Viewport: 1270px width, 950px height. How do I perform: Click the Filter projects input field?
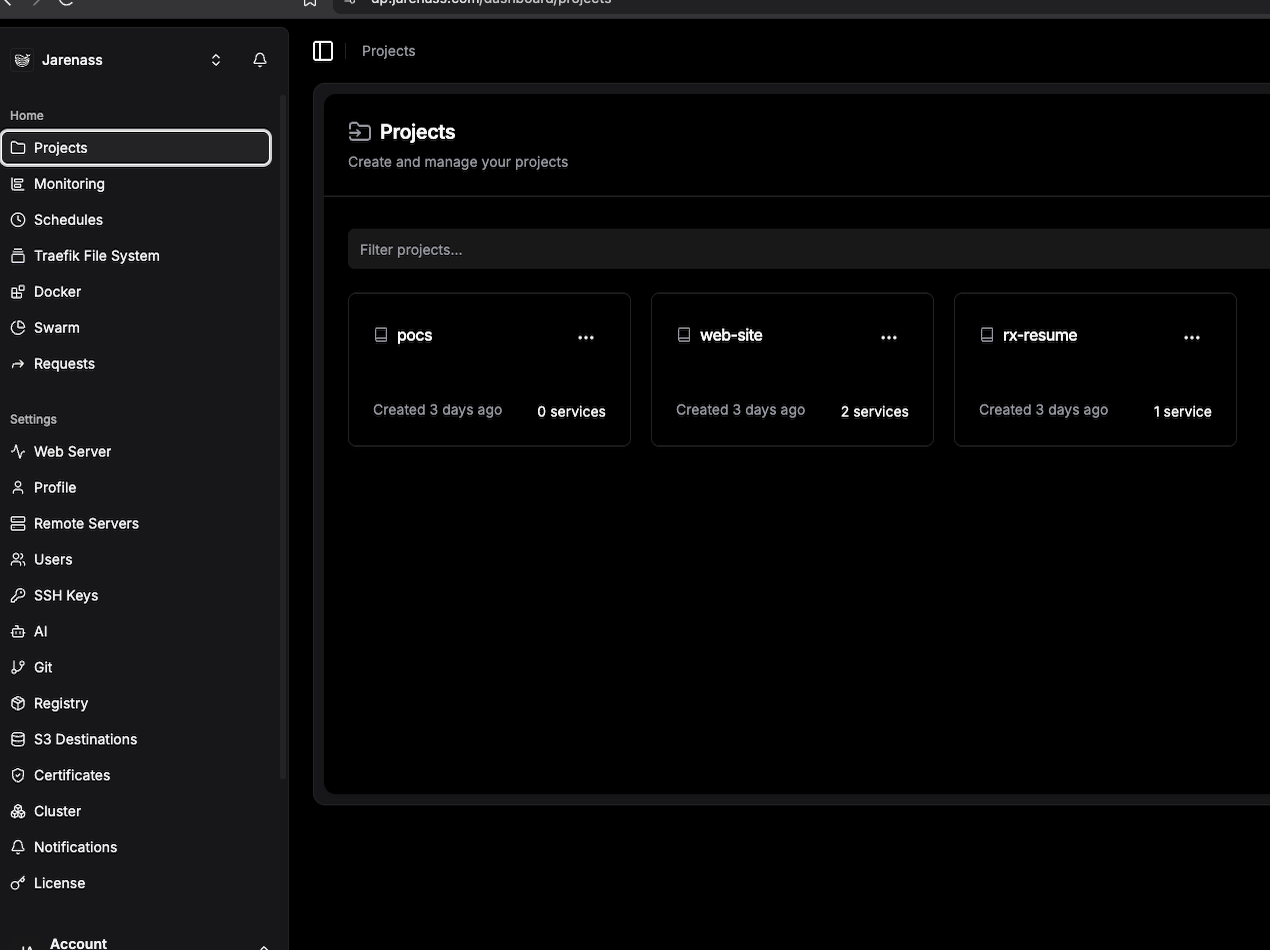[x=800, y=249]
